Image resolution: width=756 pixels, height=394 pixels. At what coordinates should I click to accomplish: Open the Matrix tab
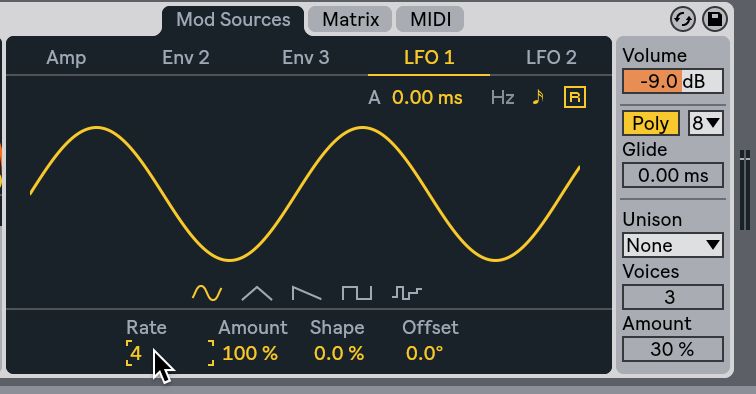[x=350, y=20]
